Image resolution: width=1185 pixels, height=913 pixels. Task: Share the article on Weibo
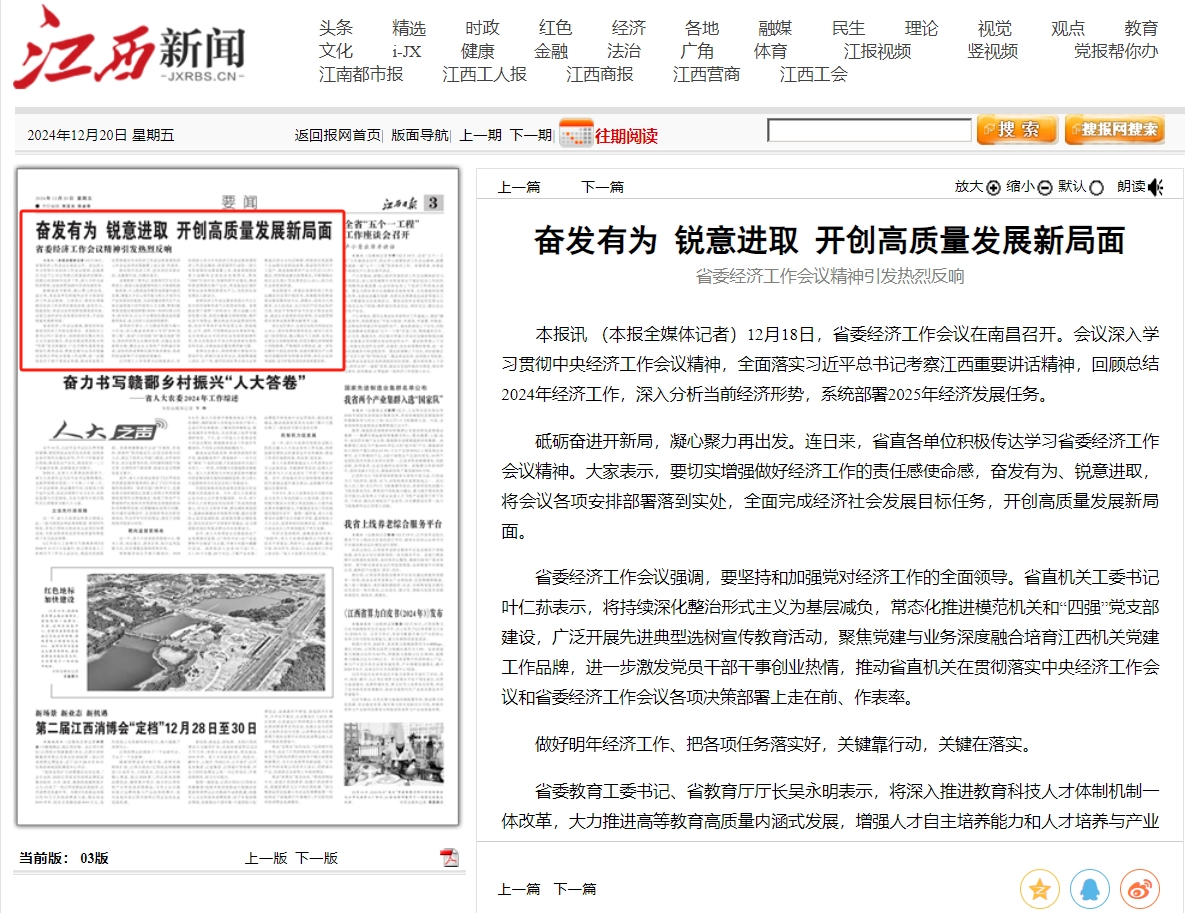[x=1139, y=888]
